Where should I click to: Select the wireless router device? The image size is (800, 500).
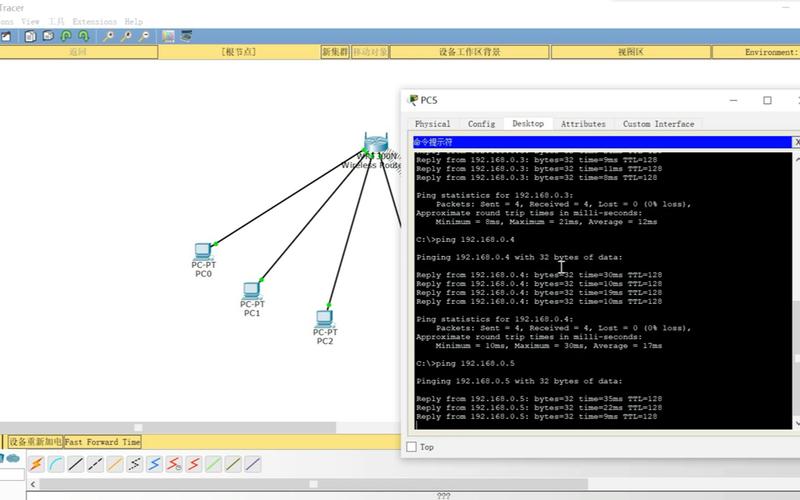coord(376,145)
